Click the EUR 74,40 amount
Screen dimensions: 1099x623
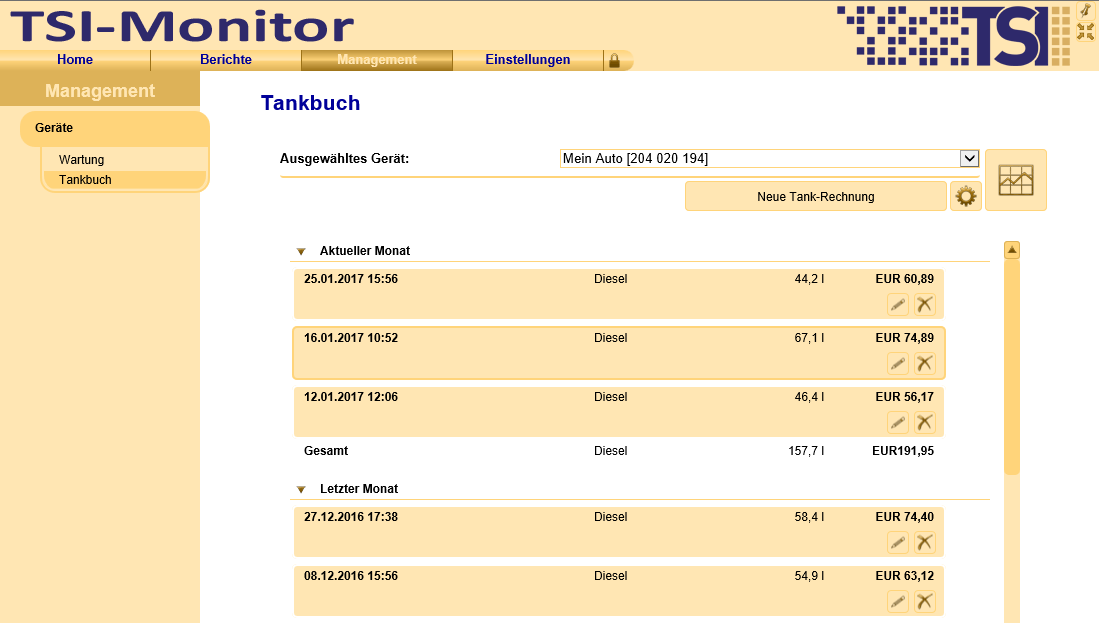tap(904, 517)
